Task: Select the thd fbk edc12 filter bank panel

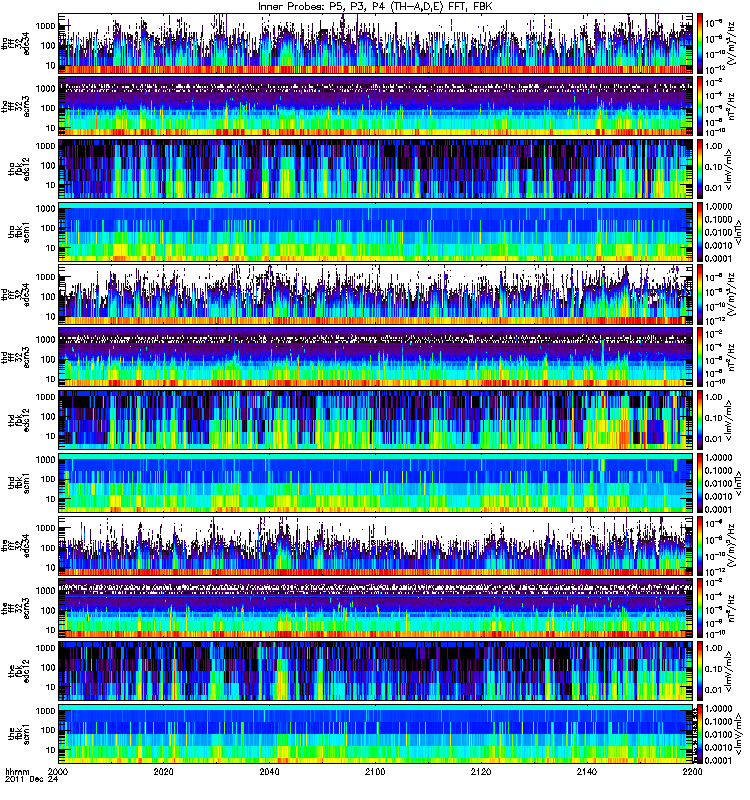Action: click(376, 420)
